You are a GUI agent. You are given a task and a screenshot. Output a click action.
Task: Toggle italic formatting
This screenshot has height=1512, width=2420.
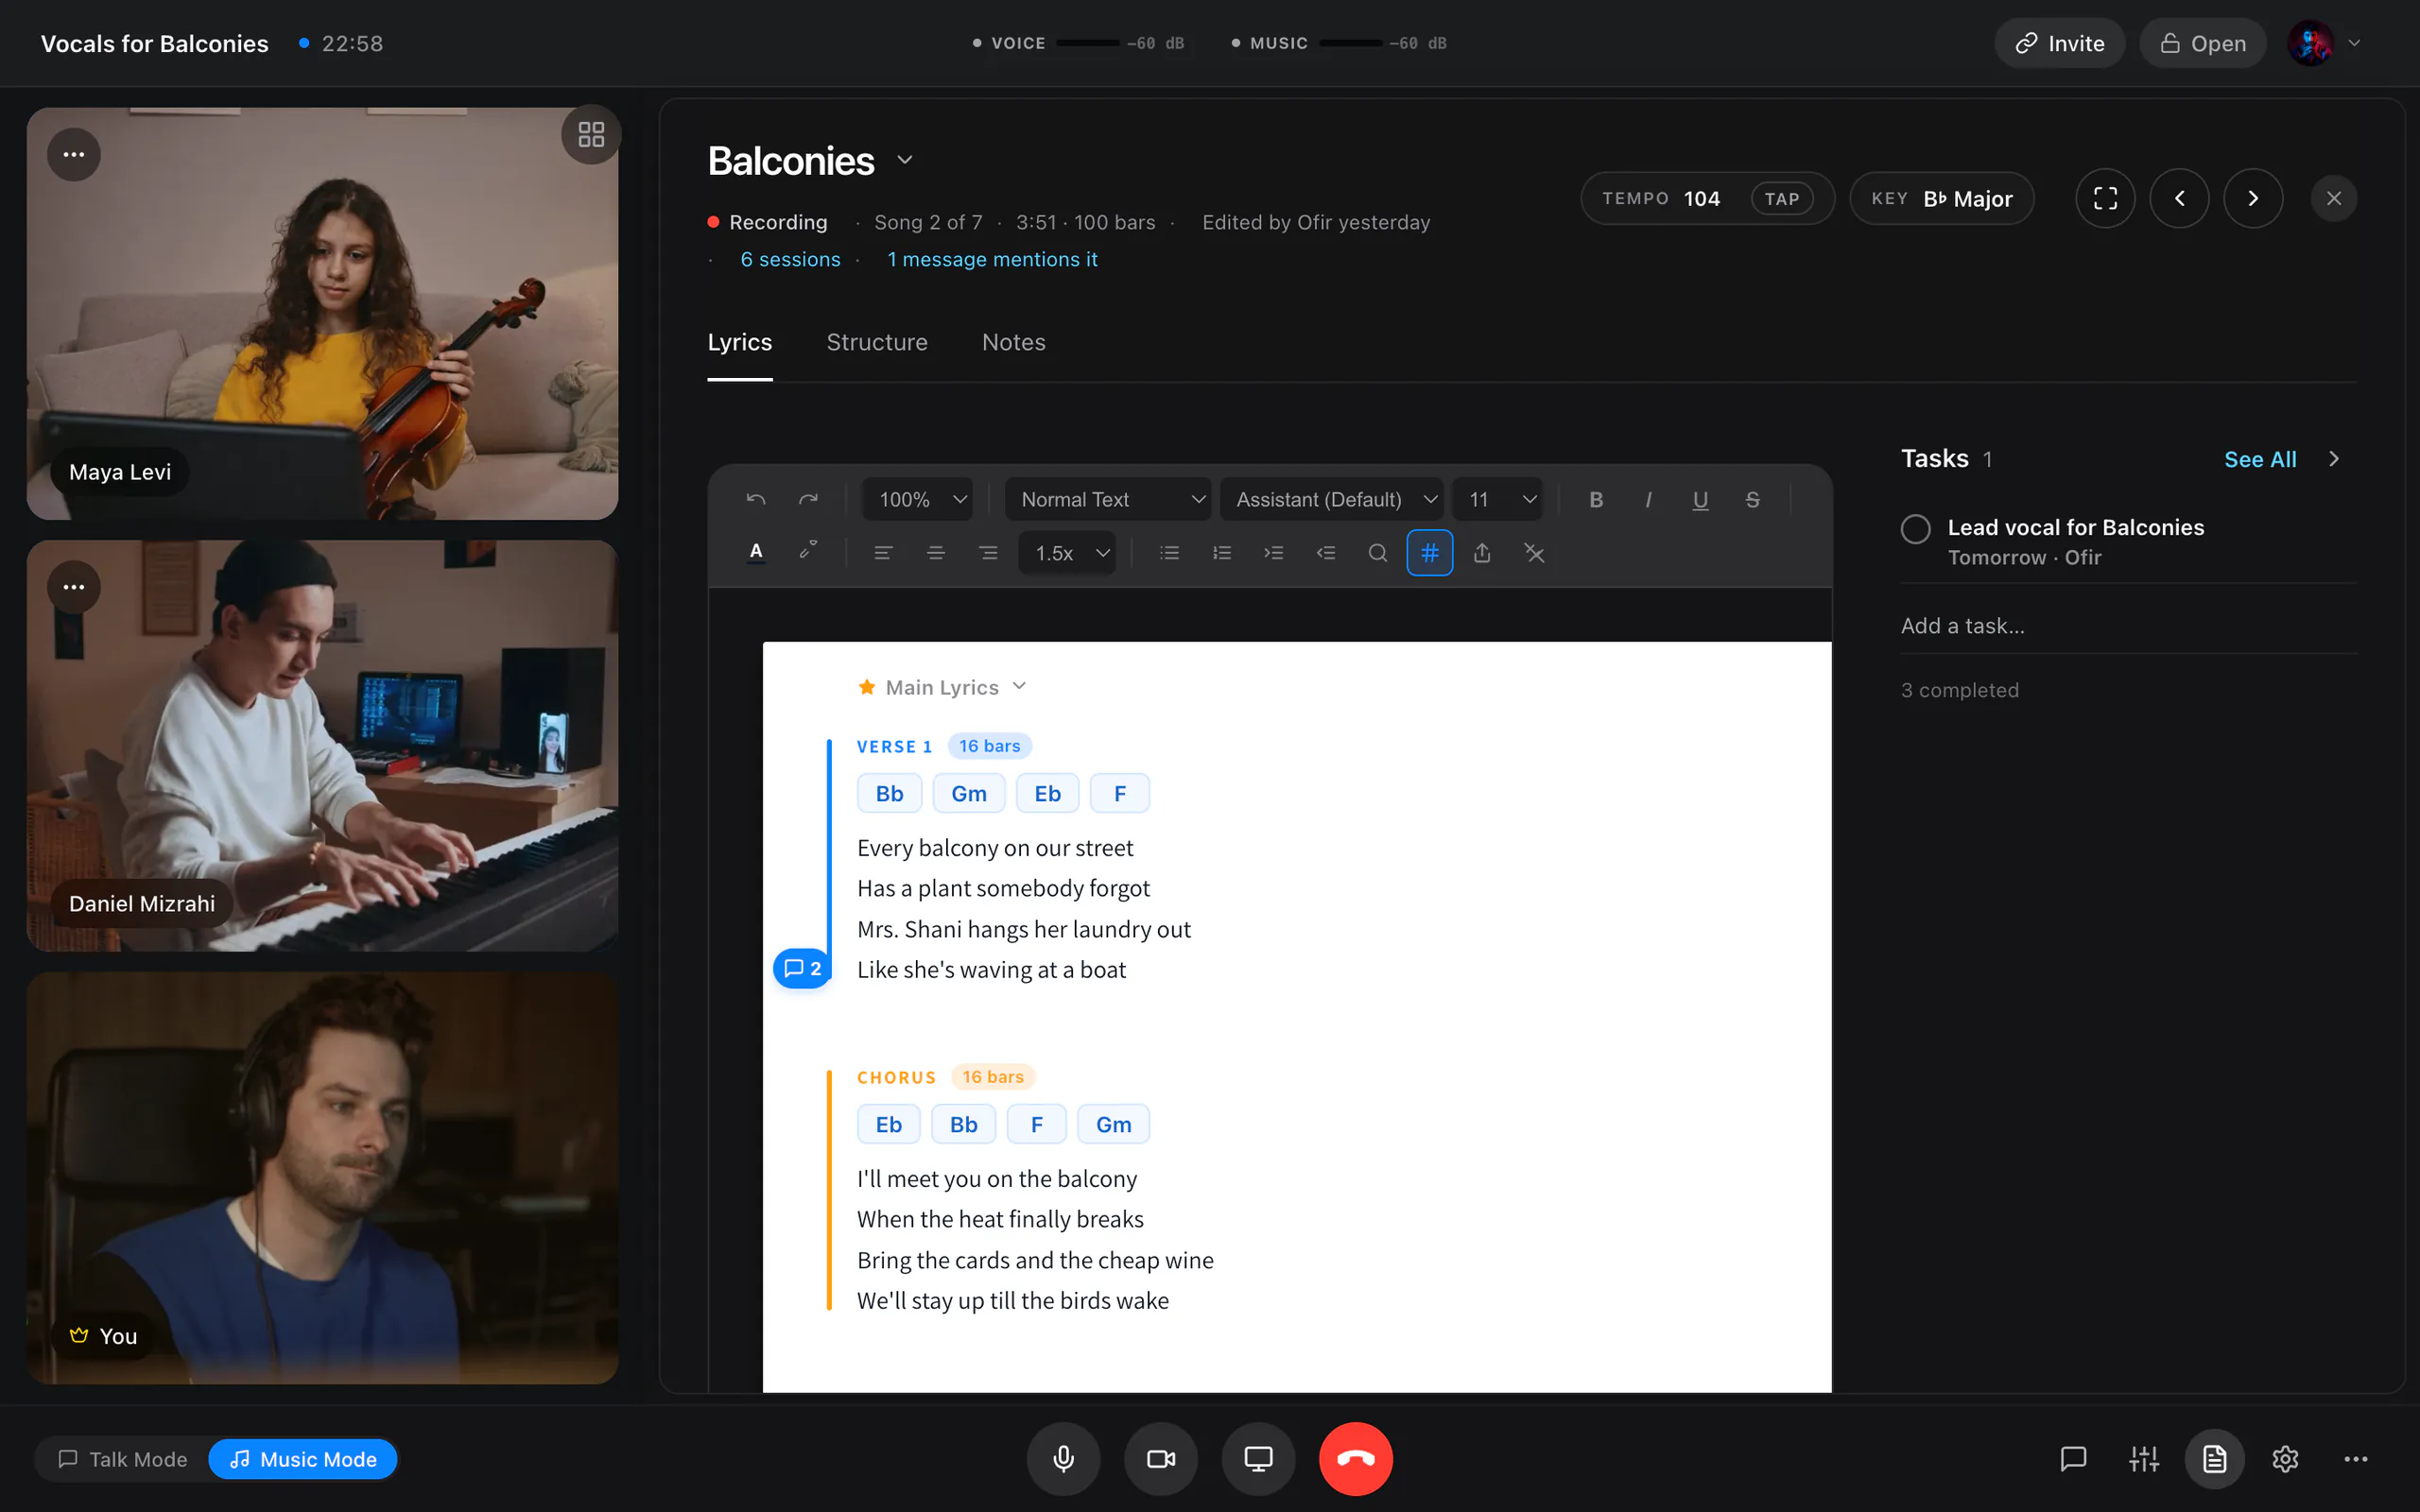1648,499
